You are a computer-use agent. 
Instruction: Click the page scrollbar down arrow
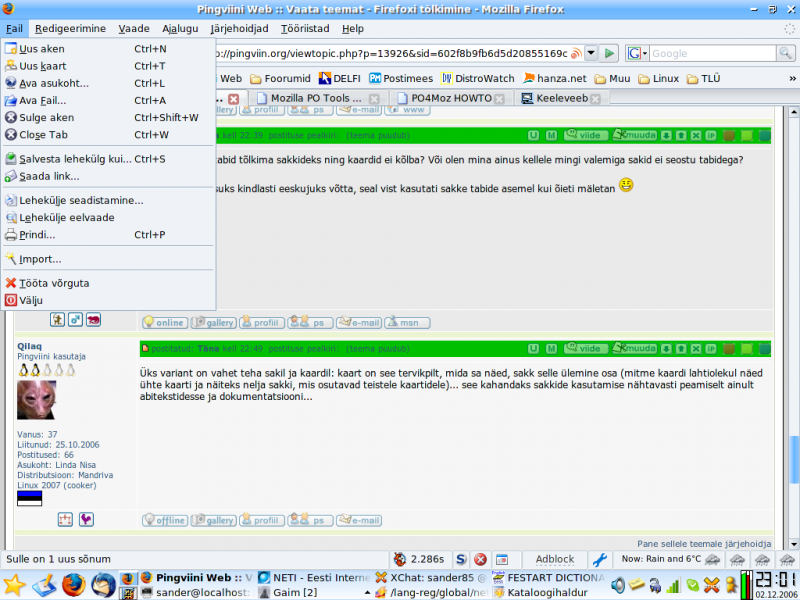[793, 544]
